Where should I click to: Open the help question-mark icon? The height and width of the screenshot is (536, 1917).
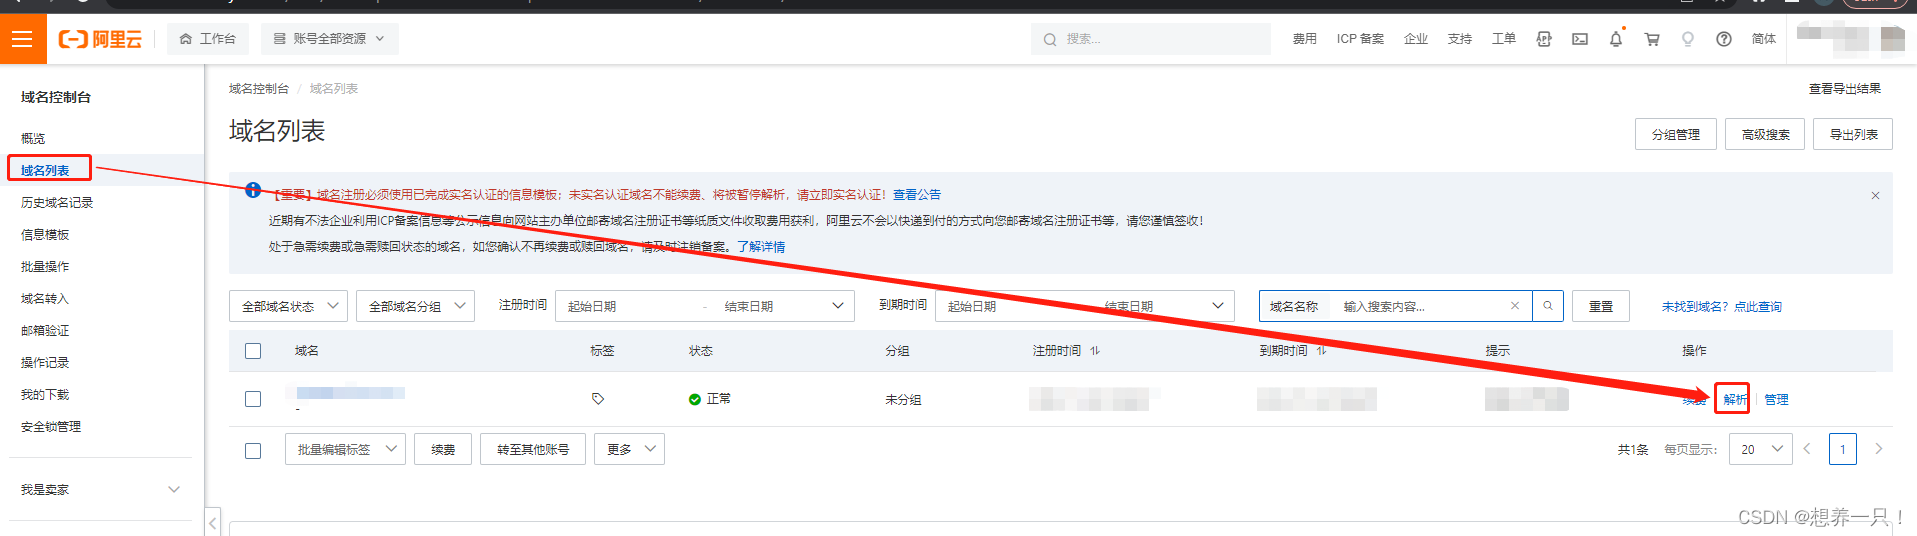[1724, 39]
